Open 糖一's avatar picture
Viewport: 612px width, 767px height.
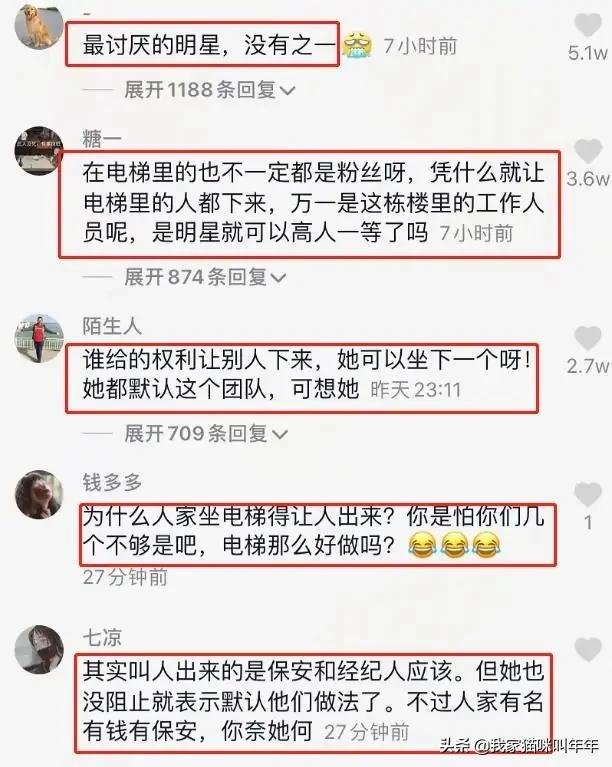tap(39, 151)
